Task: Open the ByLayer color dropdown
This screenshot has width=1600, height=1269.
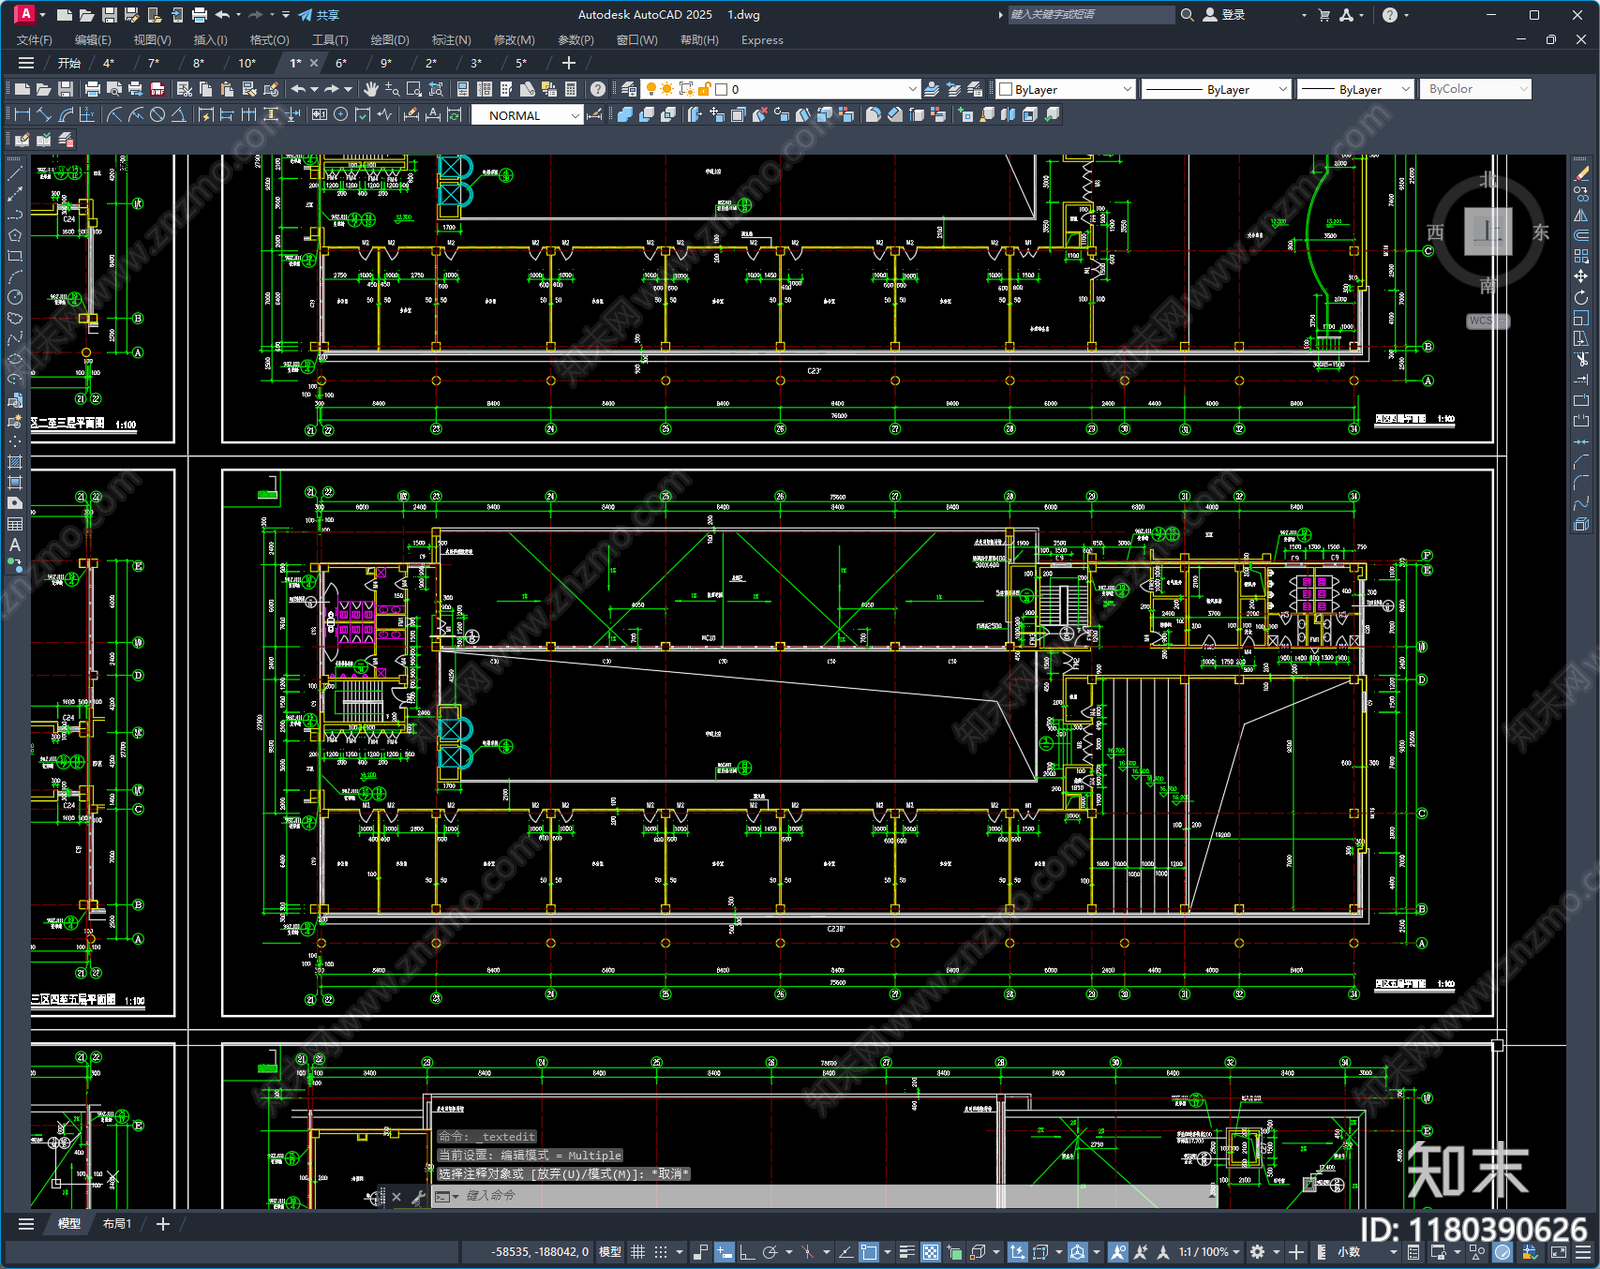Action: coord(1066,89)
